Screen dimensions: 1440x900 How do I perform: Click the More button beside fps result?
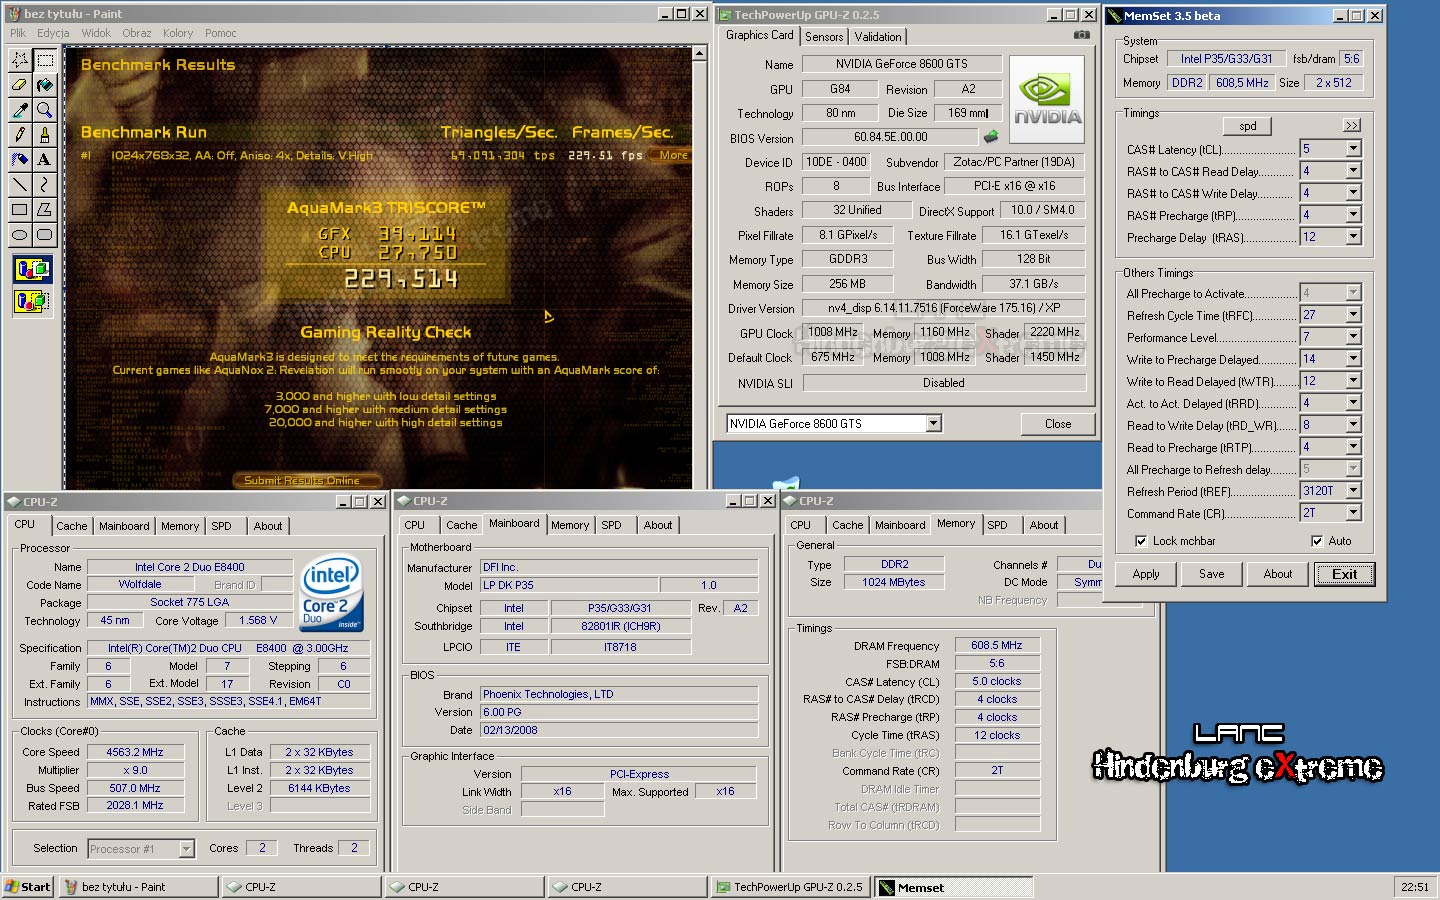pos(673,155)
